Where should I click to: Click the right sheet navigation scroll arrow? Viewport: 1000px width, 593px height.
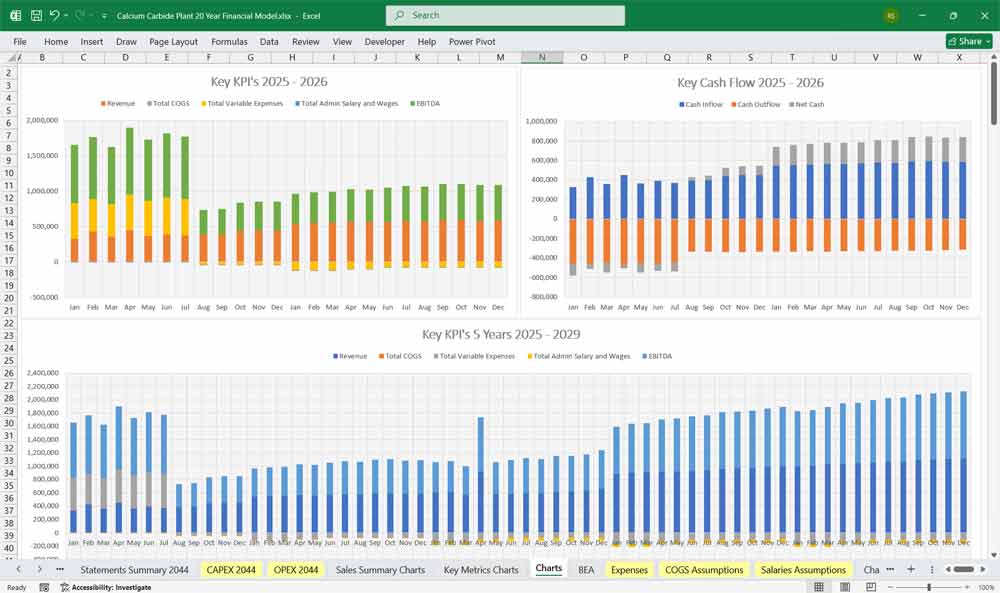click(x=40, y=568)
